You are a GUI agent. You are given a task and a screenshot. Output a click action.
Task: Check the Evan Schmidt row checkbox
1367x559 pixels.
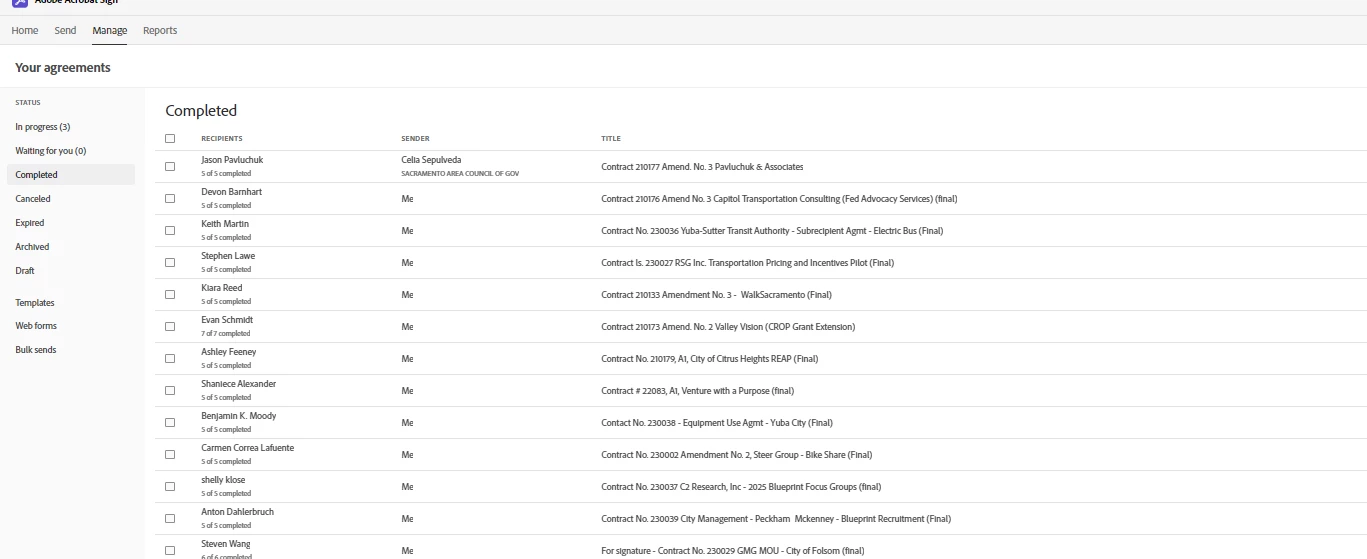pos(170,327)
